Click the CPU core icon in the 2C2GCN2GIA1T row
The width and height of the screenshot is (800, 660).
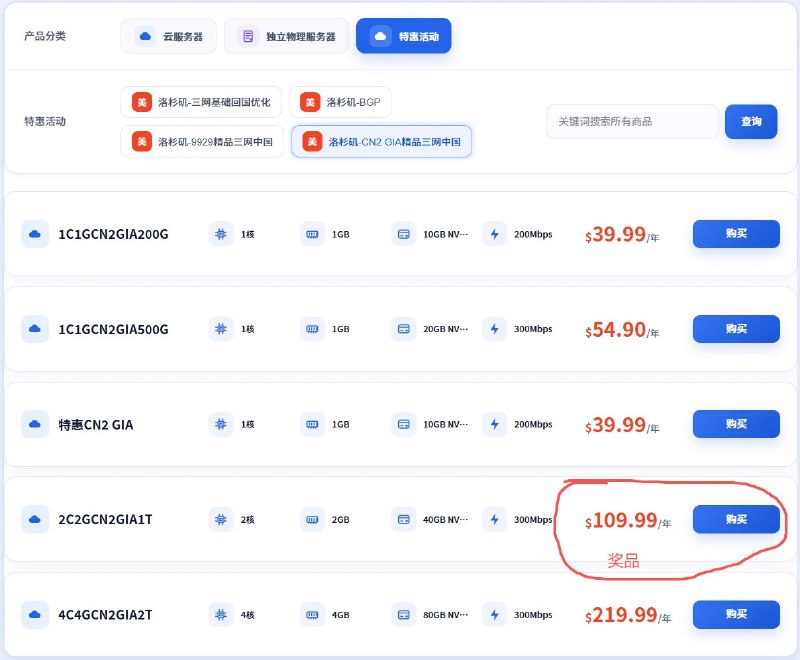point(221,519)
